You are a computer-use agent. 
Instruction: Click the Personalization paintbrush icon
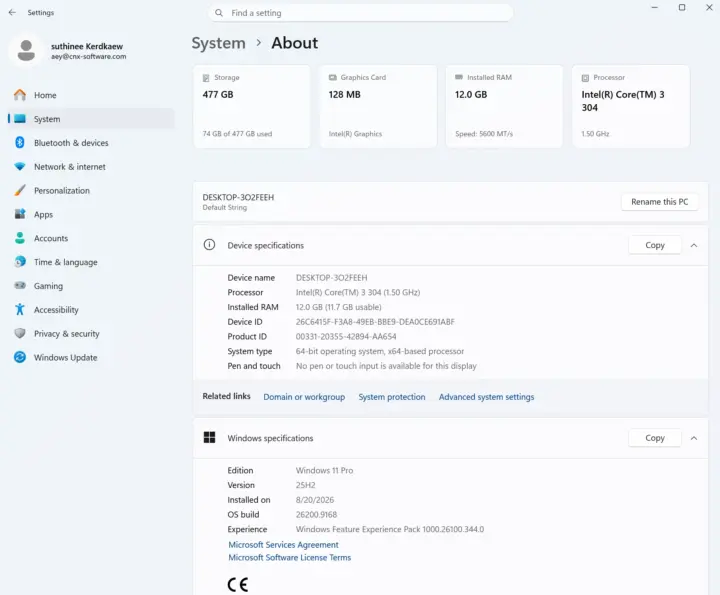pos(20,191)
